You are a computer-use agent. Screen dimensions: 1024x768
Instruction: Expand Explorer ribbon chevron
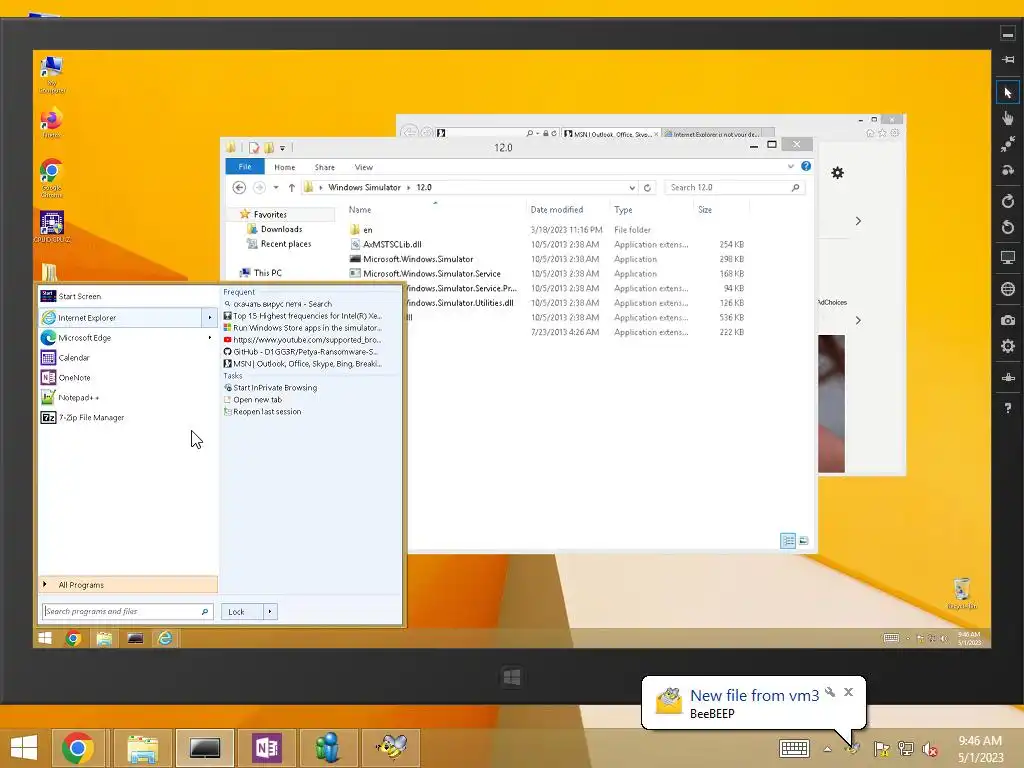791,167
